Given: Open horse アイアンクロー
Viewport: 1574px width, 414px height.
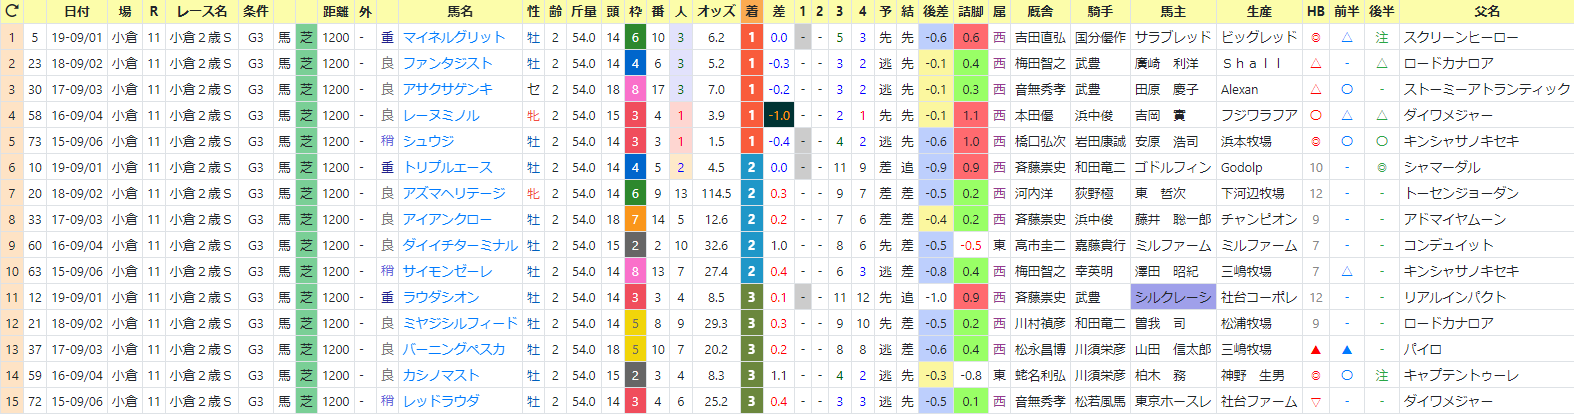Looking at the screenshot, I should (x=447, y=219).
